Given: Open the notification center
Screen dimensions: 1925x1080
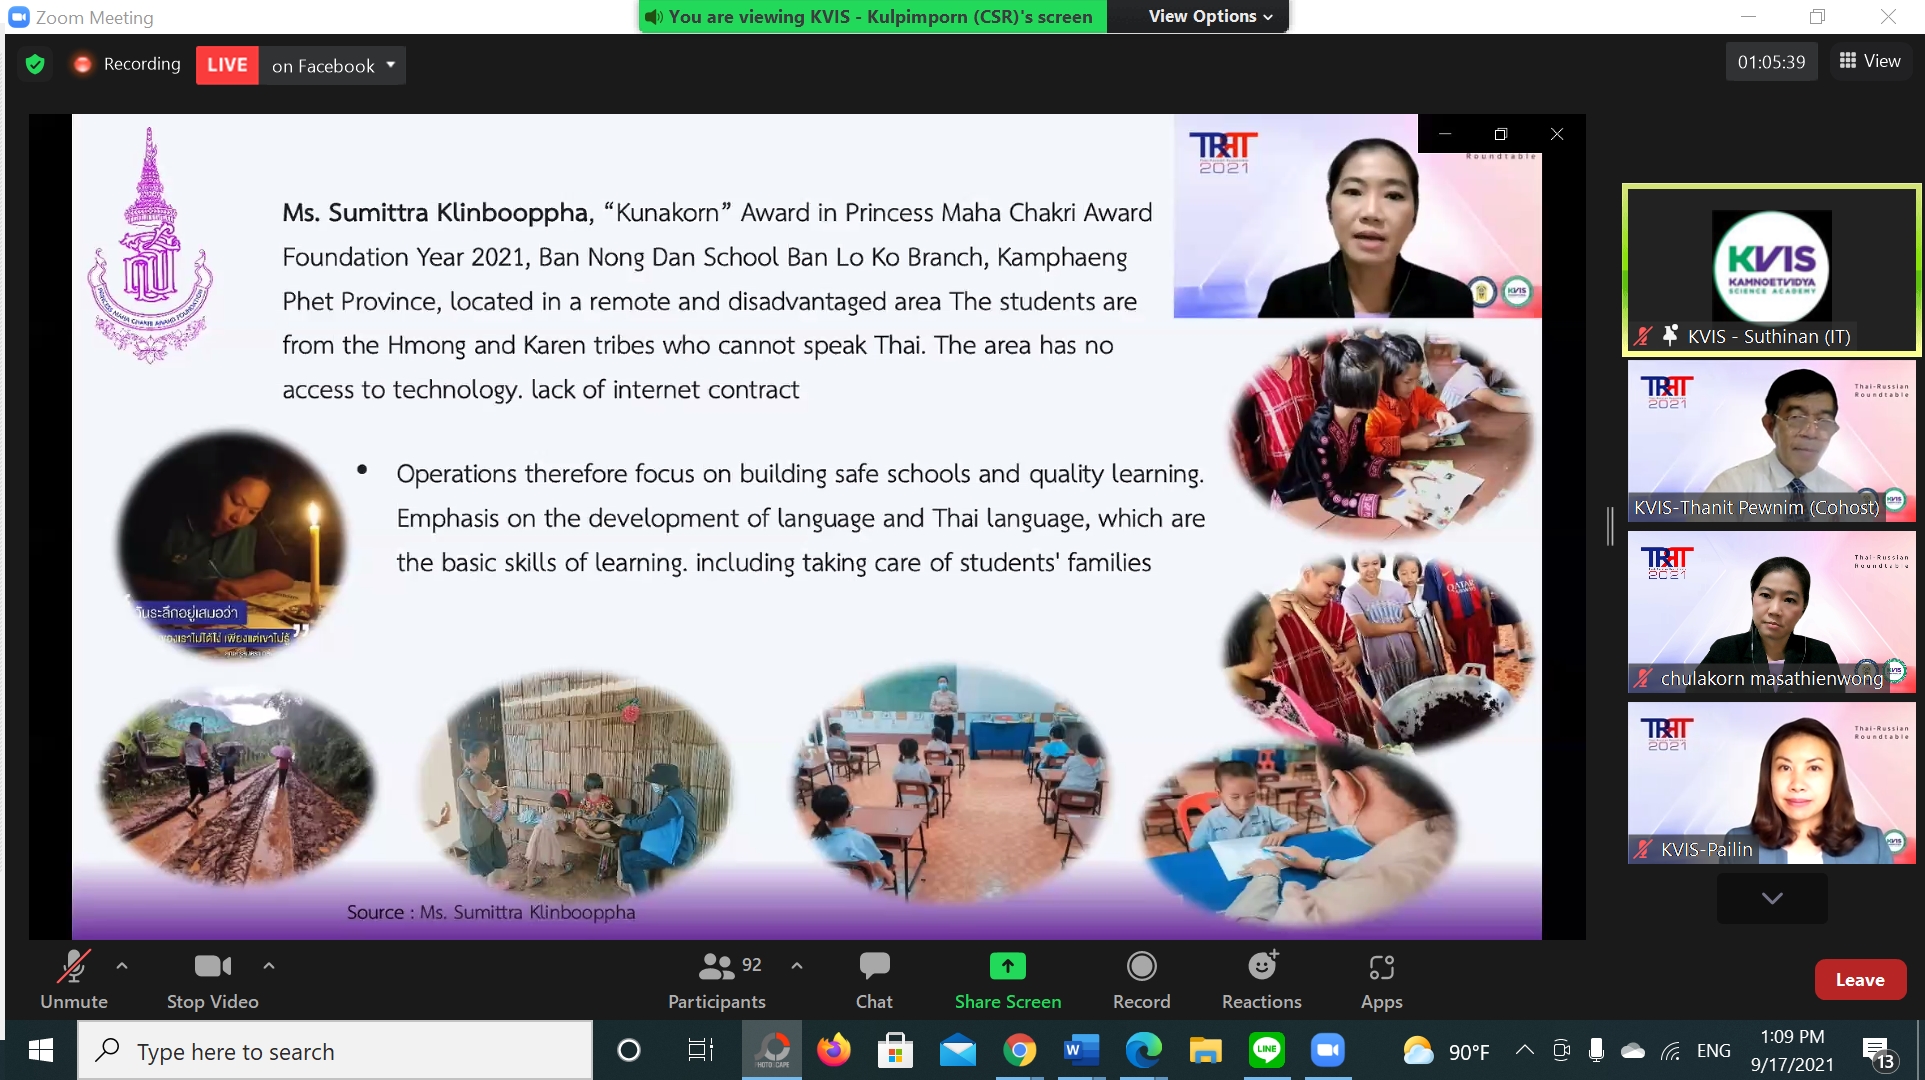Looking at the screenshot, I should (x=1877, y=1051).
